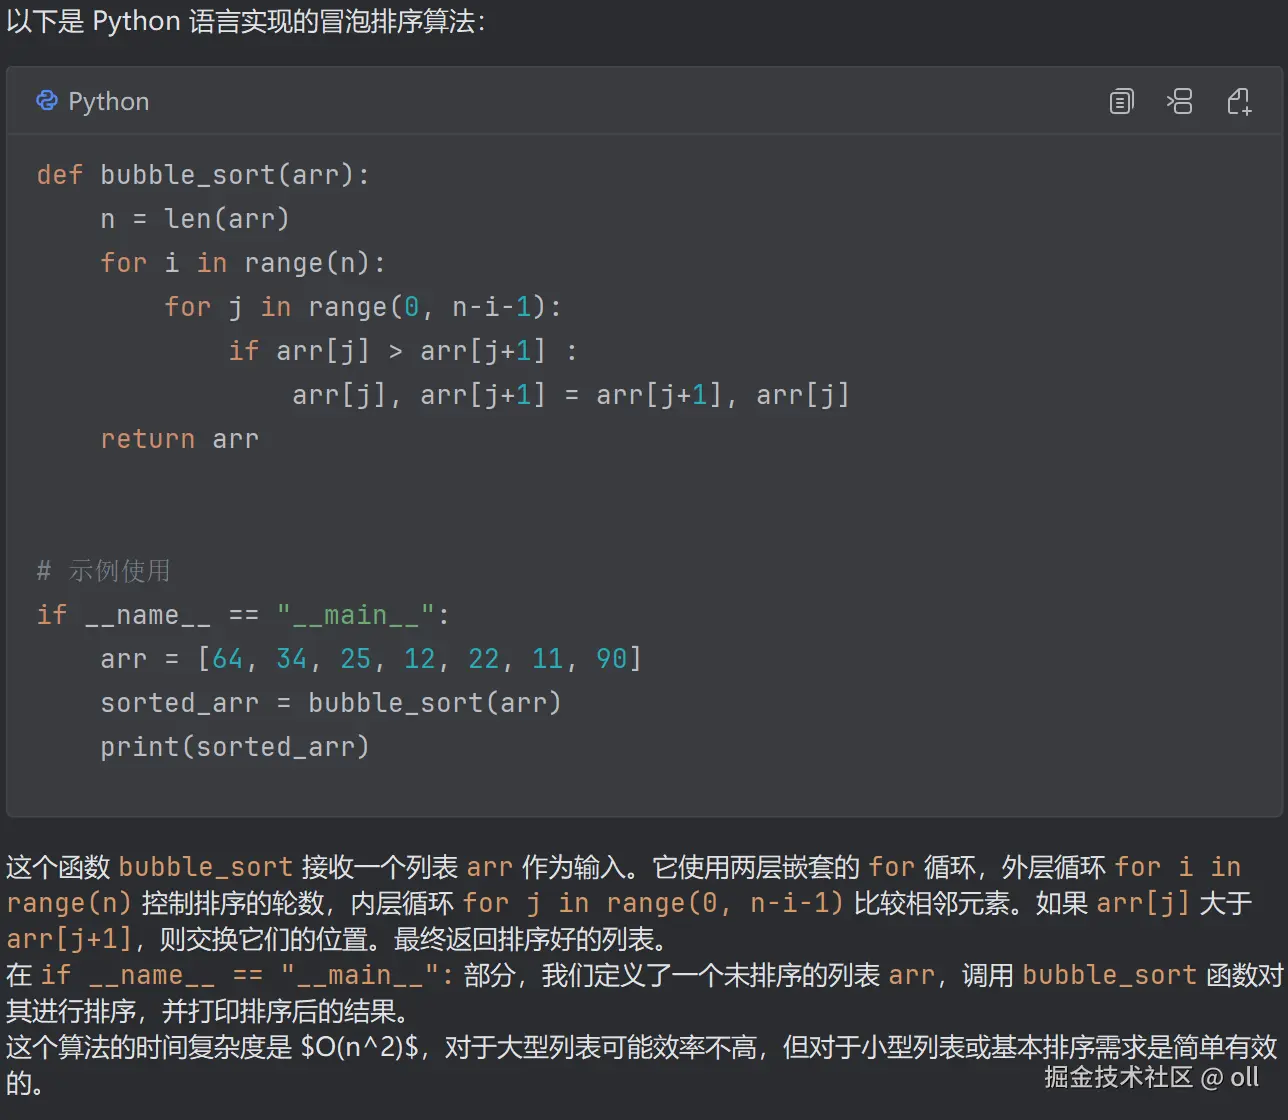Click the swap assignment line 'arr[j], arr[j+1] = ...'
The image size is (1288, 1120).
[571, 395]
